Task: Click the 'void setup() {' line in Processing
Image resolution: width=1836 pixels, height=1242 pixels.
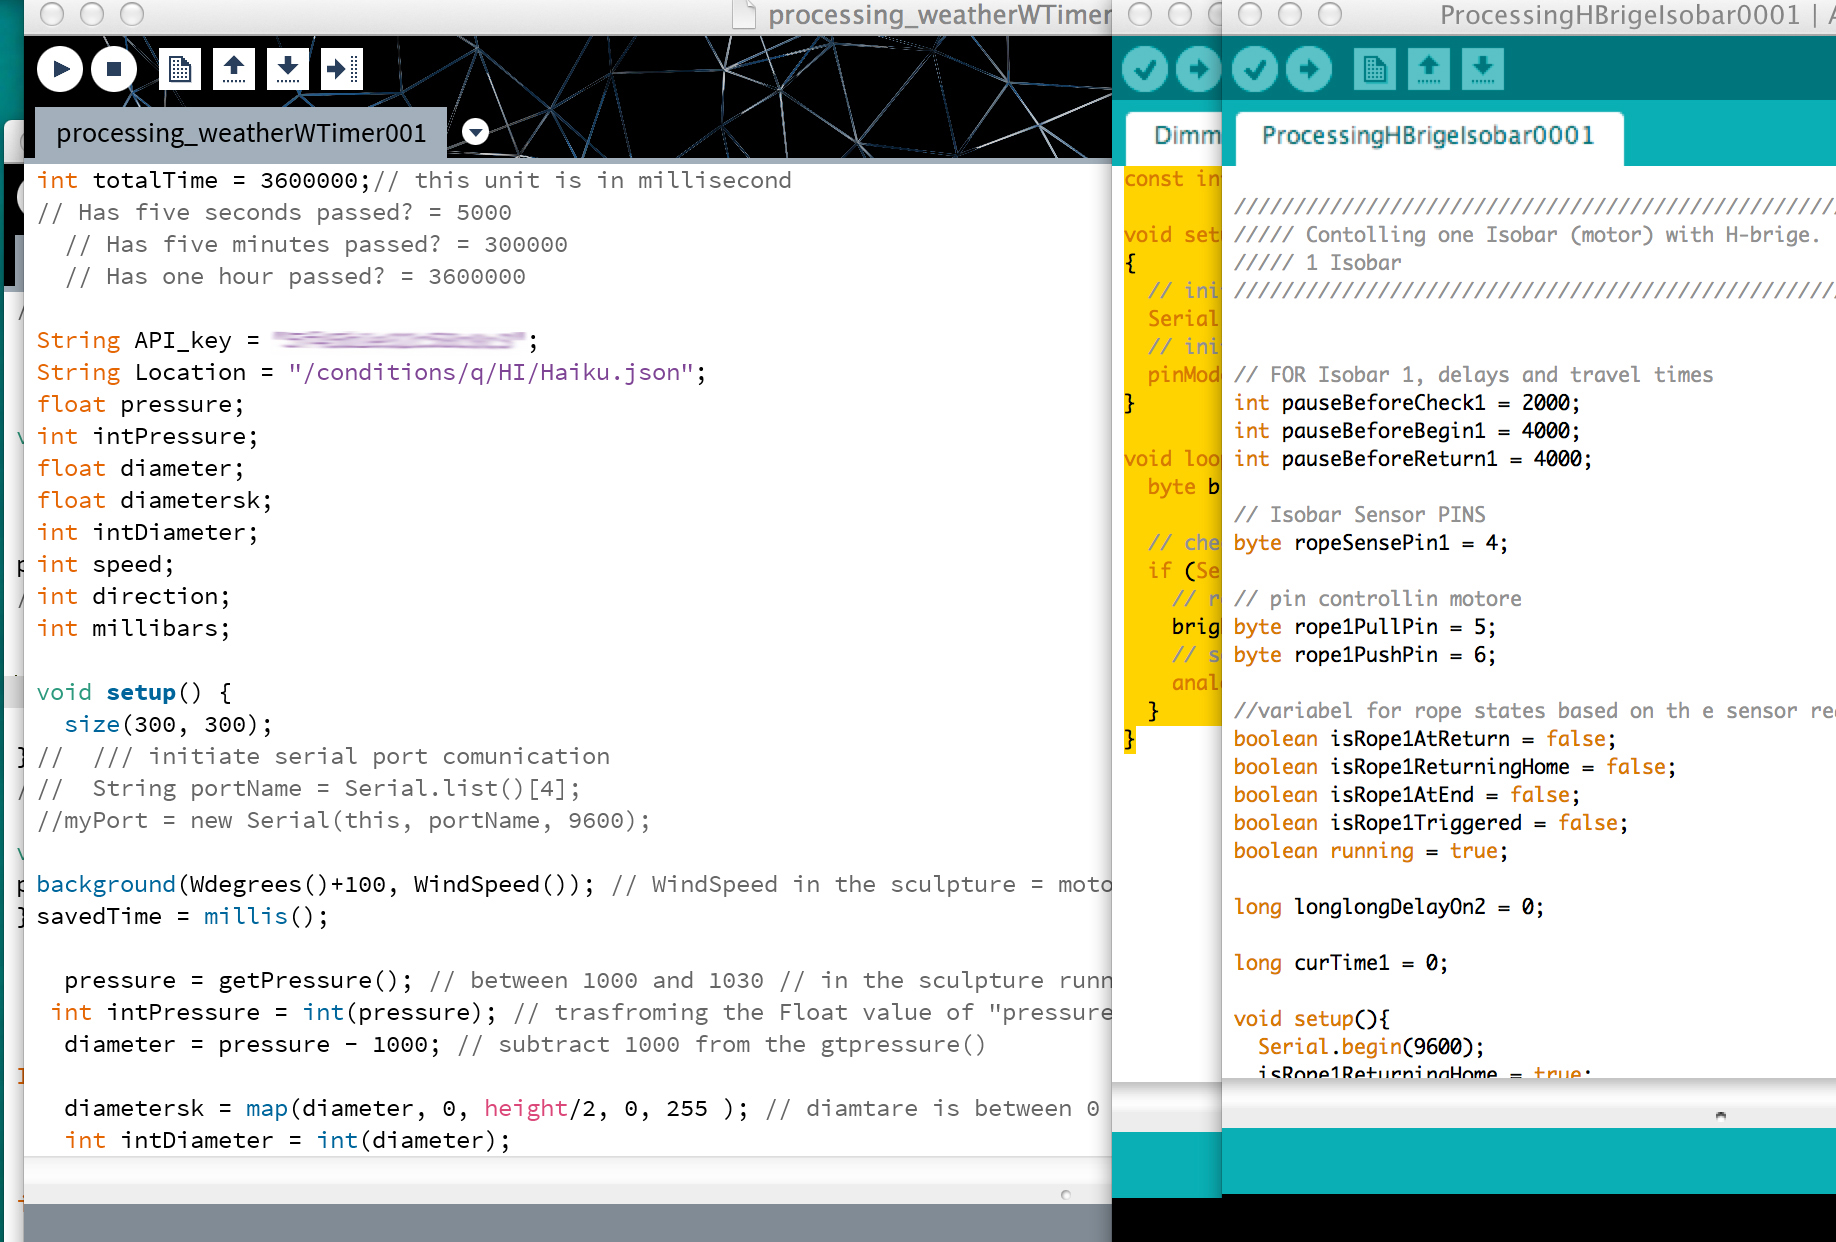Action: 134,692
